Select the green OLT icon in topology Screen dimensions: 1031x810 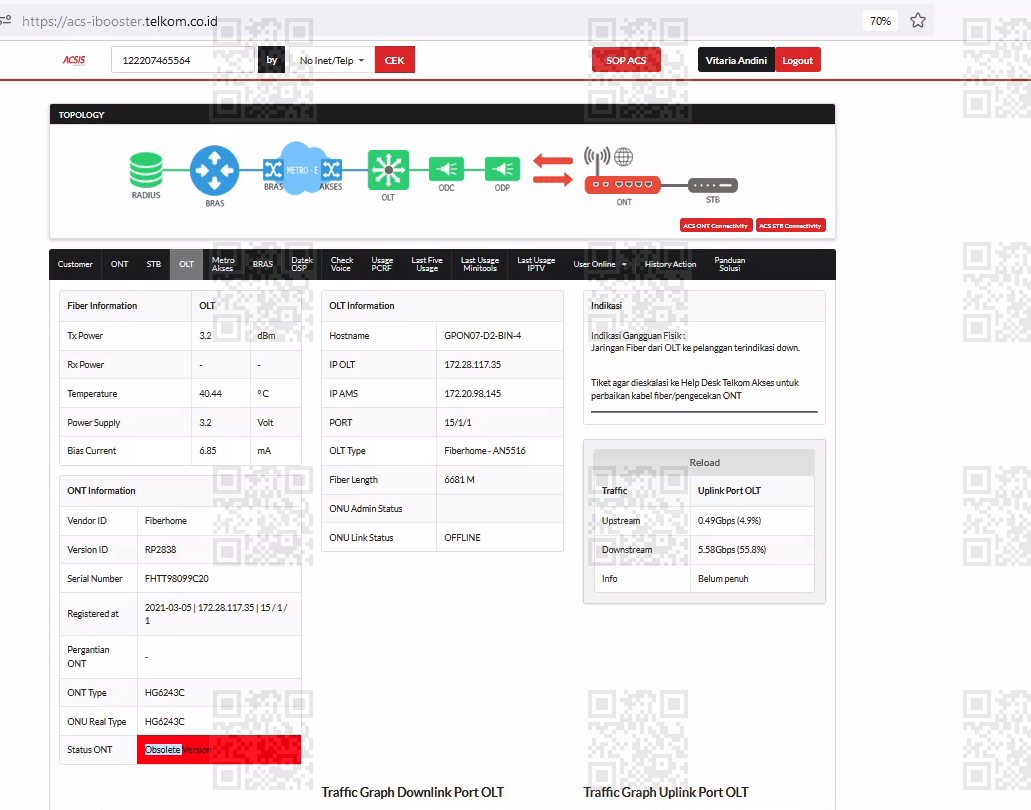point(388,170)
